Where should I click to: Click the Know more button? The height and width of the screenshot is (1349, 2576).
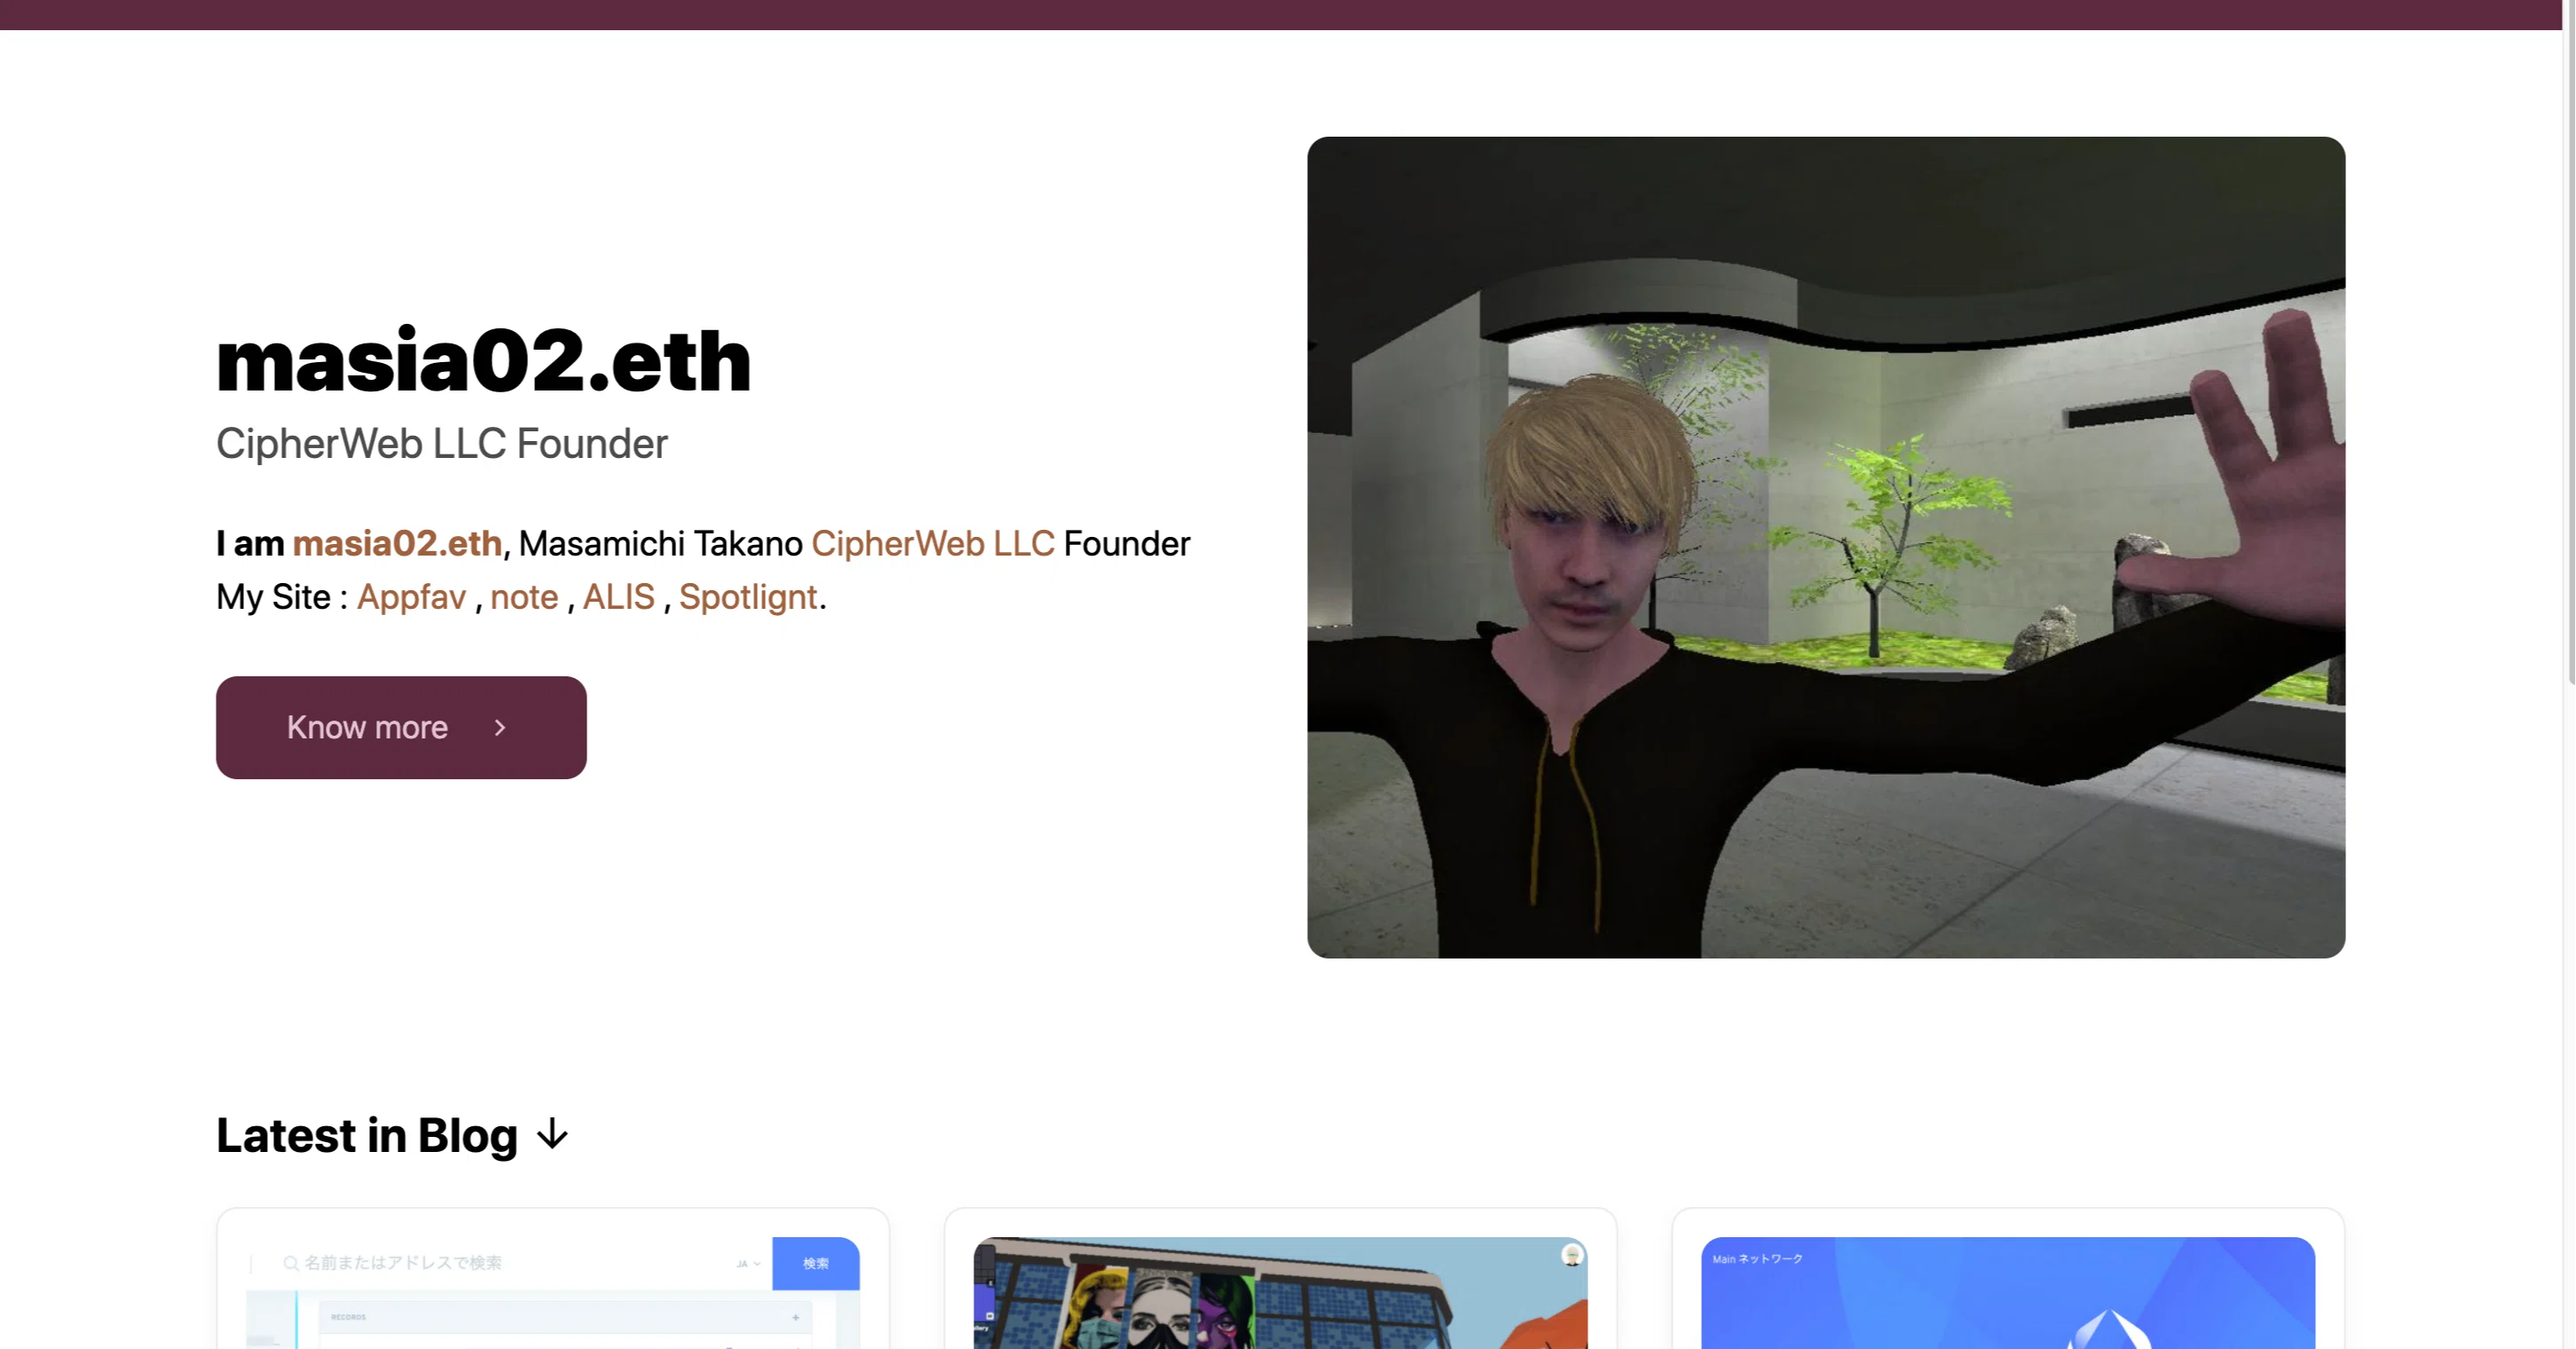tap(401, 727)
